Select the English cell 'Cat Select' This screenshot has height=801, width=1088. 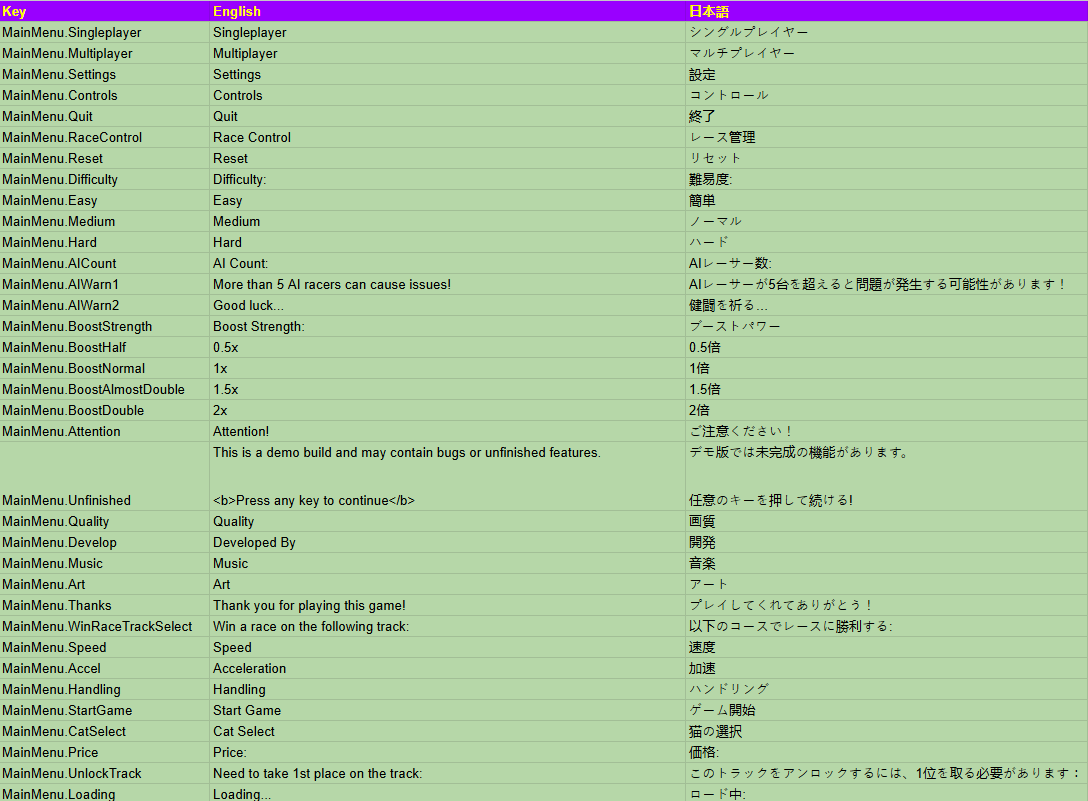pyautogui.click(x=448, y=732)
